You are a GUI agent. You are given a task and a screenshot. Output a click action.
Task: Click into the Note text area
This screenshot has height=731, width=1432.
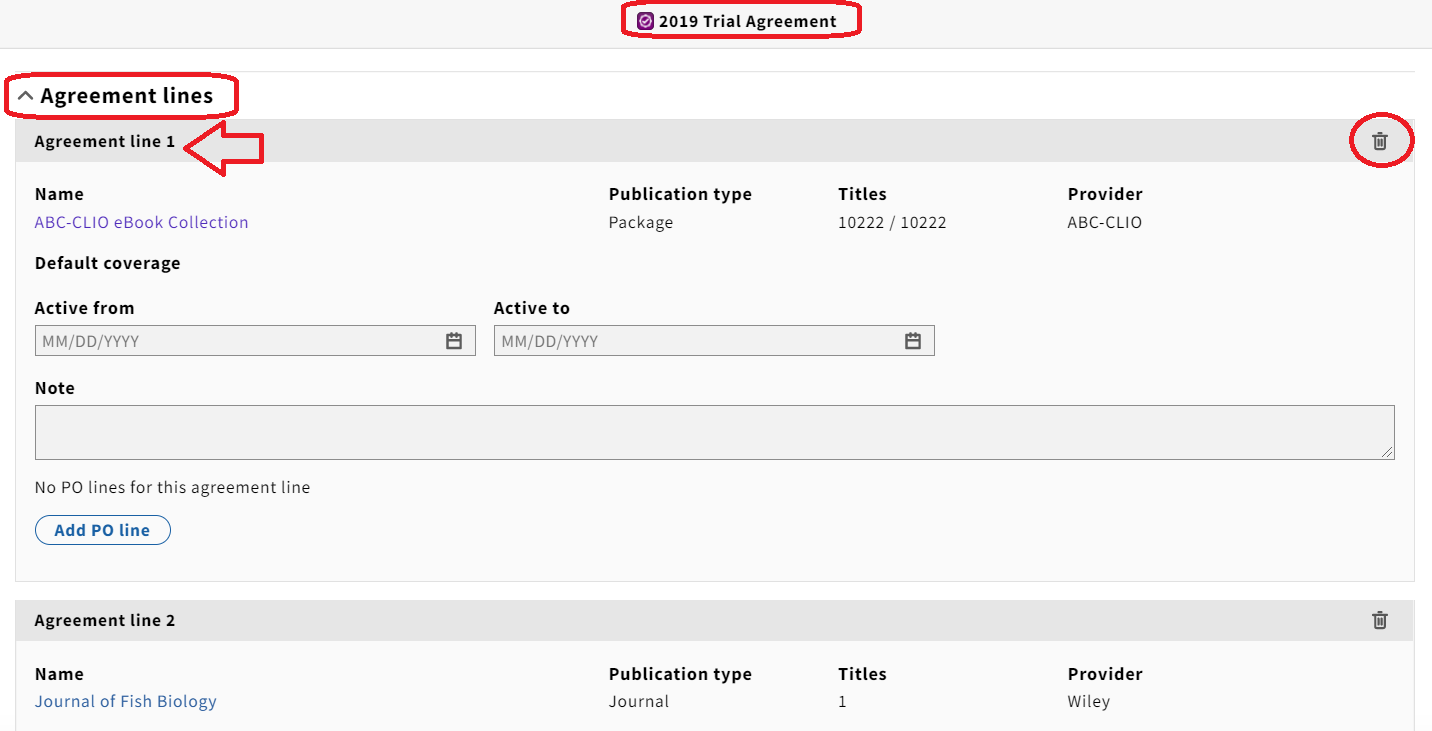[x=714, y=432]
